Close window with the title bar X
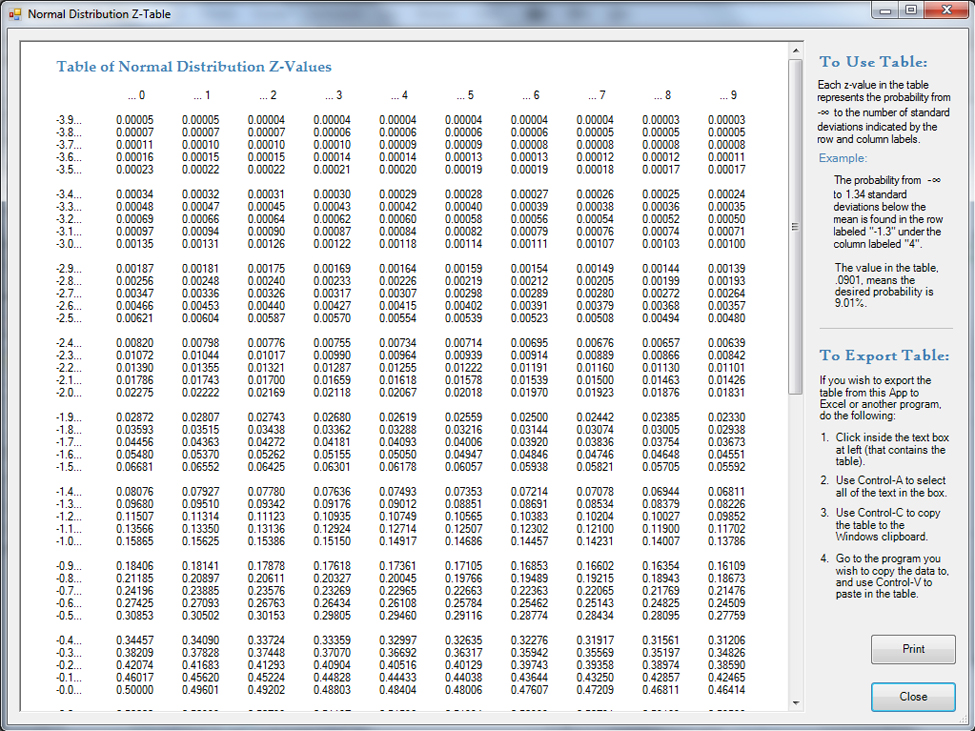Image resolution: width=975 pixels, height=731 pixels. point(946,10)
